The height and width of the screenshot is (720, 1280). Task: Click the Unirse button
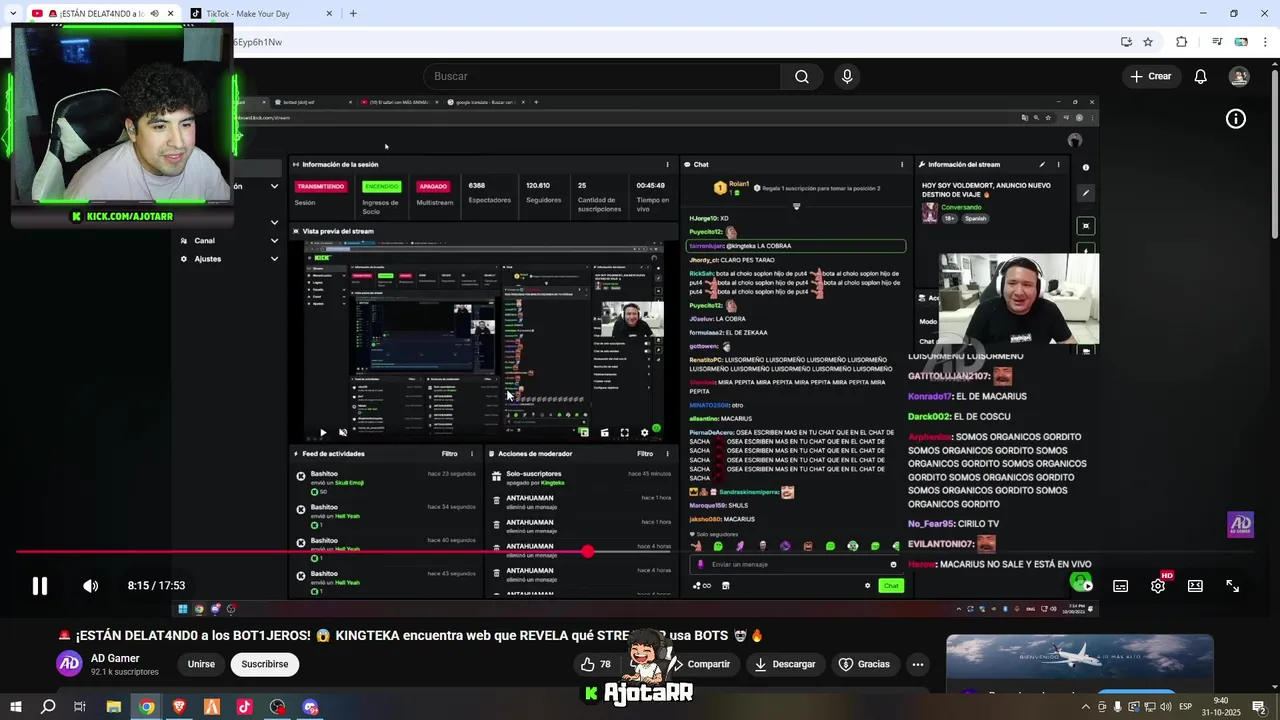(201, 664)
